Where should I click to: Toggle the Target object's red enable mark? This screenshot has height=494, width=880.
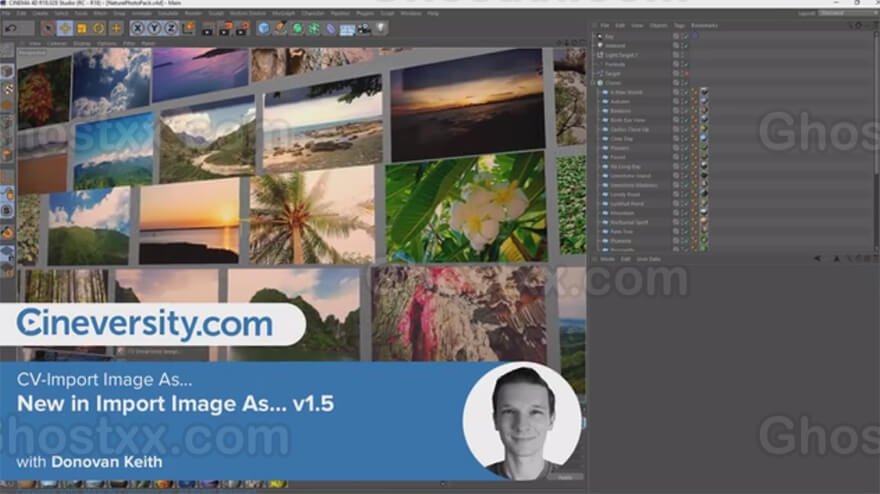[686, 74]
